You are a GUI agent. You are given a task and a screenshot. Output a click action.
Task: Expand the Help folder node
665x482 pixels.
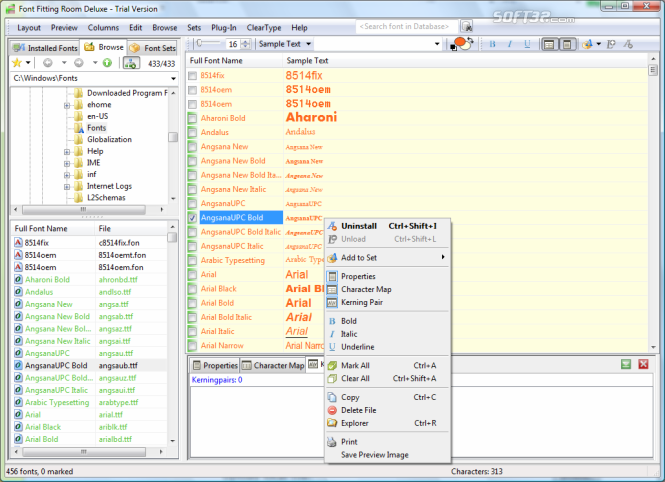click(x=67, y=152)
